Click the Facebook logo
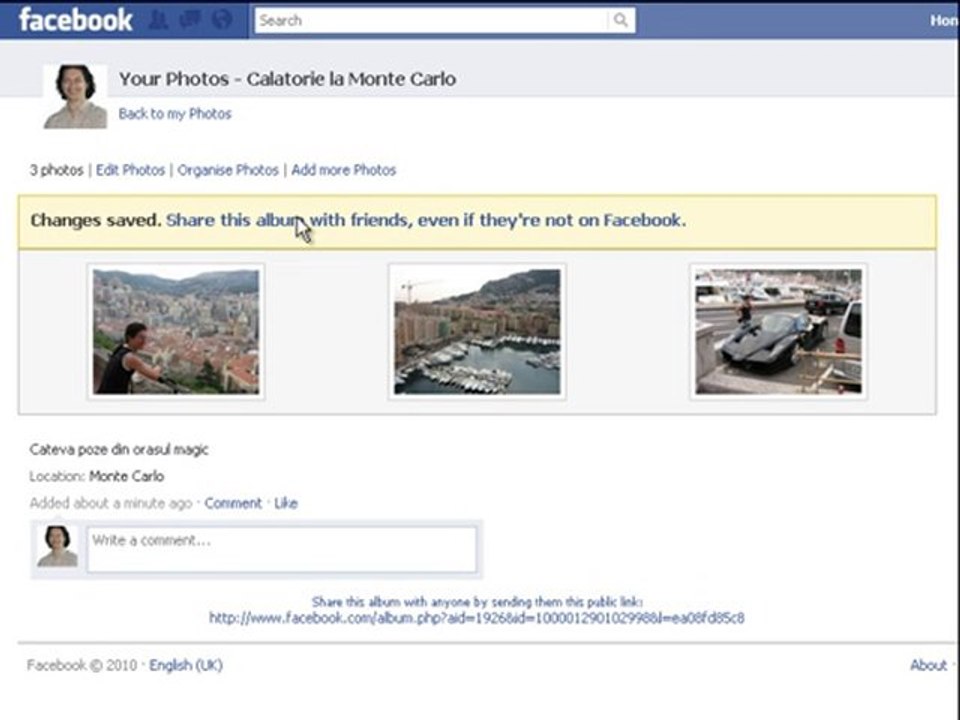Screen dimensions: 960x720 click(x=75, y=20)
